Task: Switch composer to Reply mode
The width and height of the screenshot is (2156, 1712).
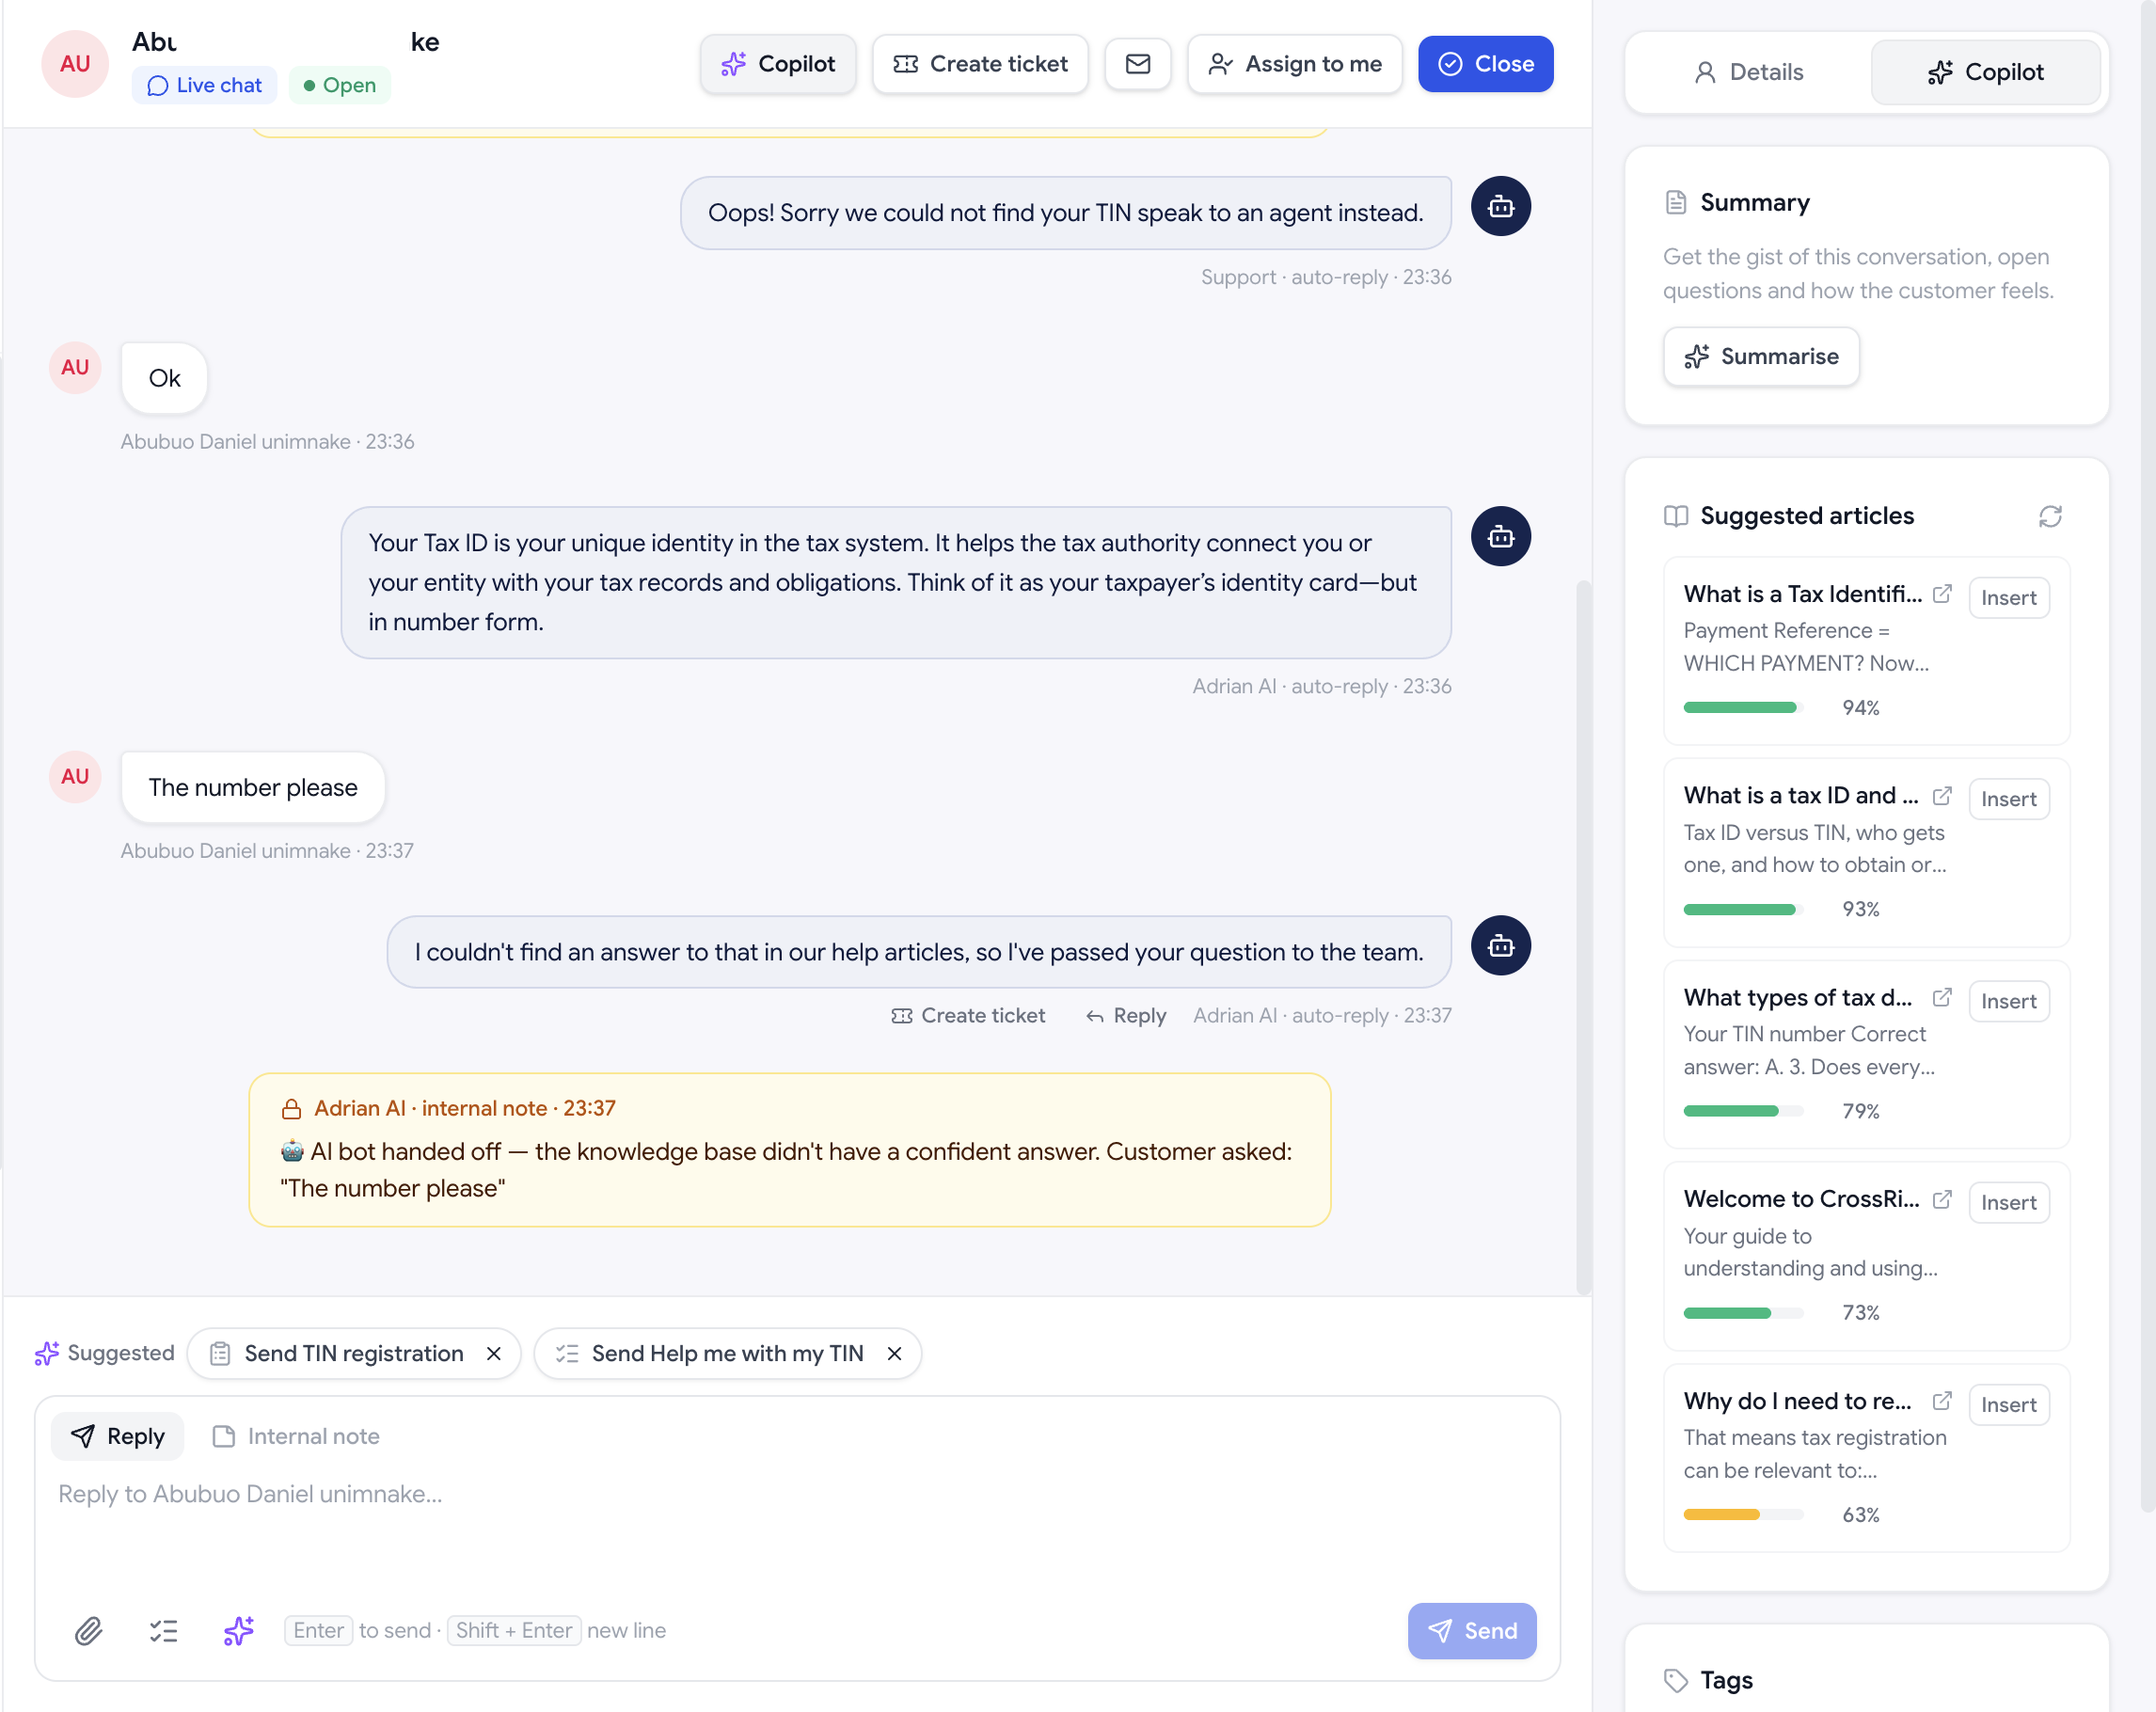Action: 118,1436
